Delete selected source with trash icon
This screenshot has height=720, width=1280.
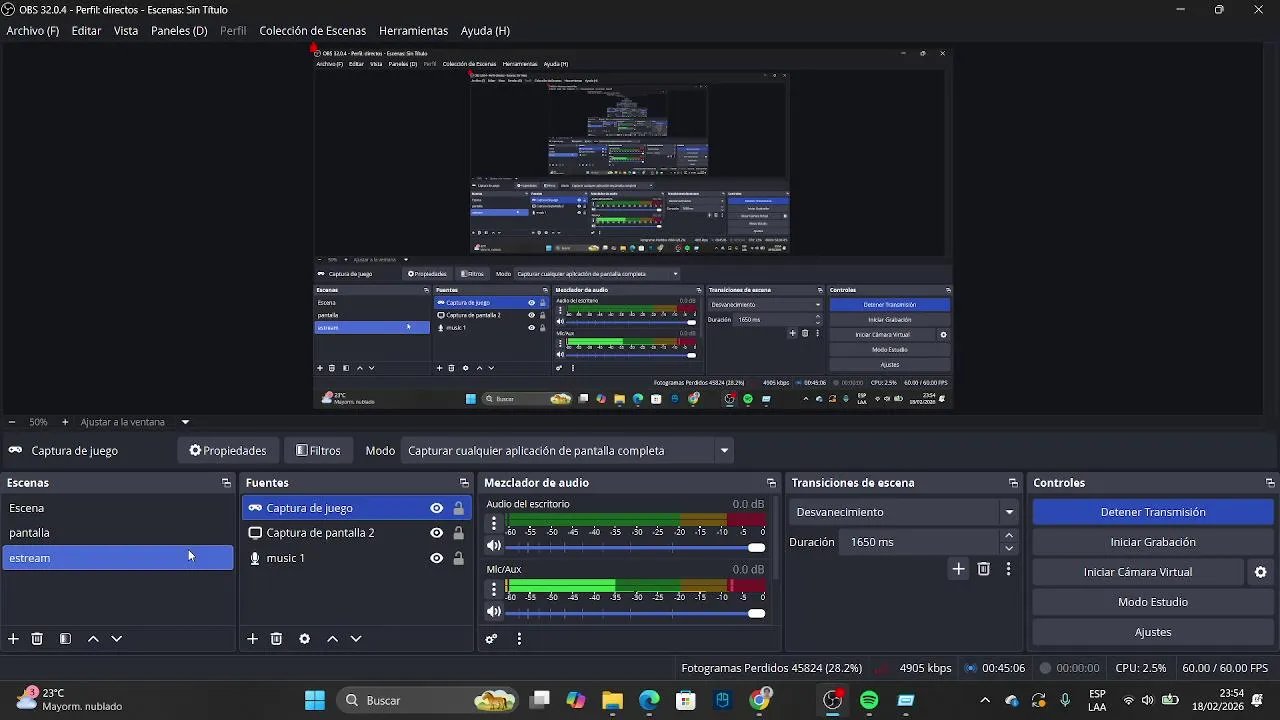tap(276, 639)
